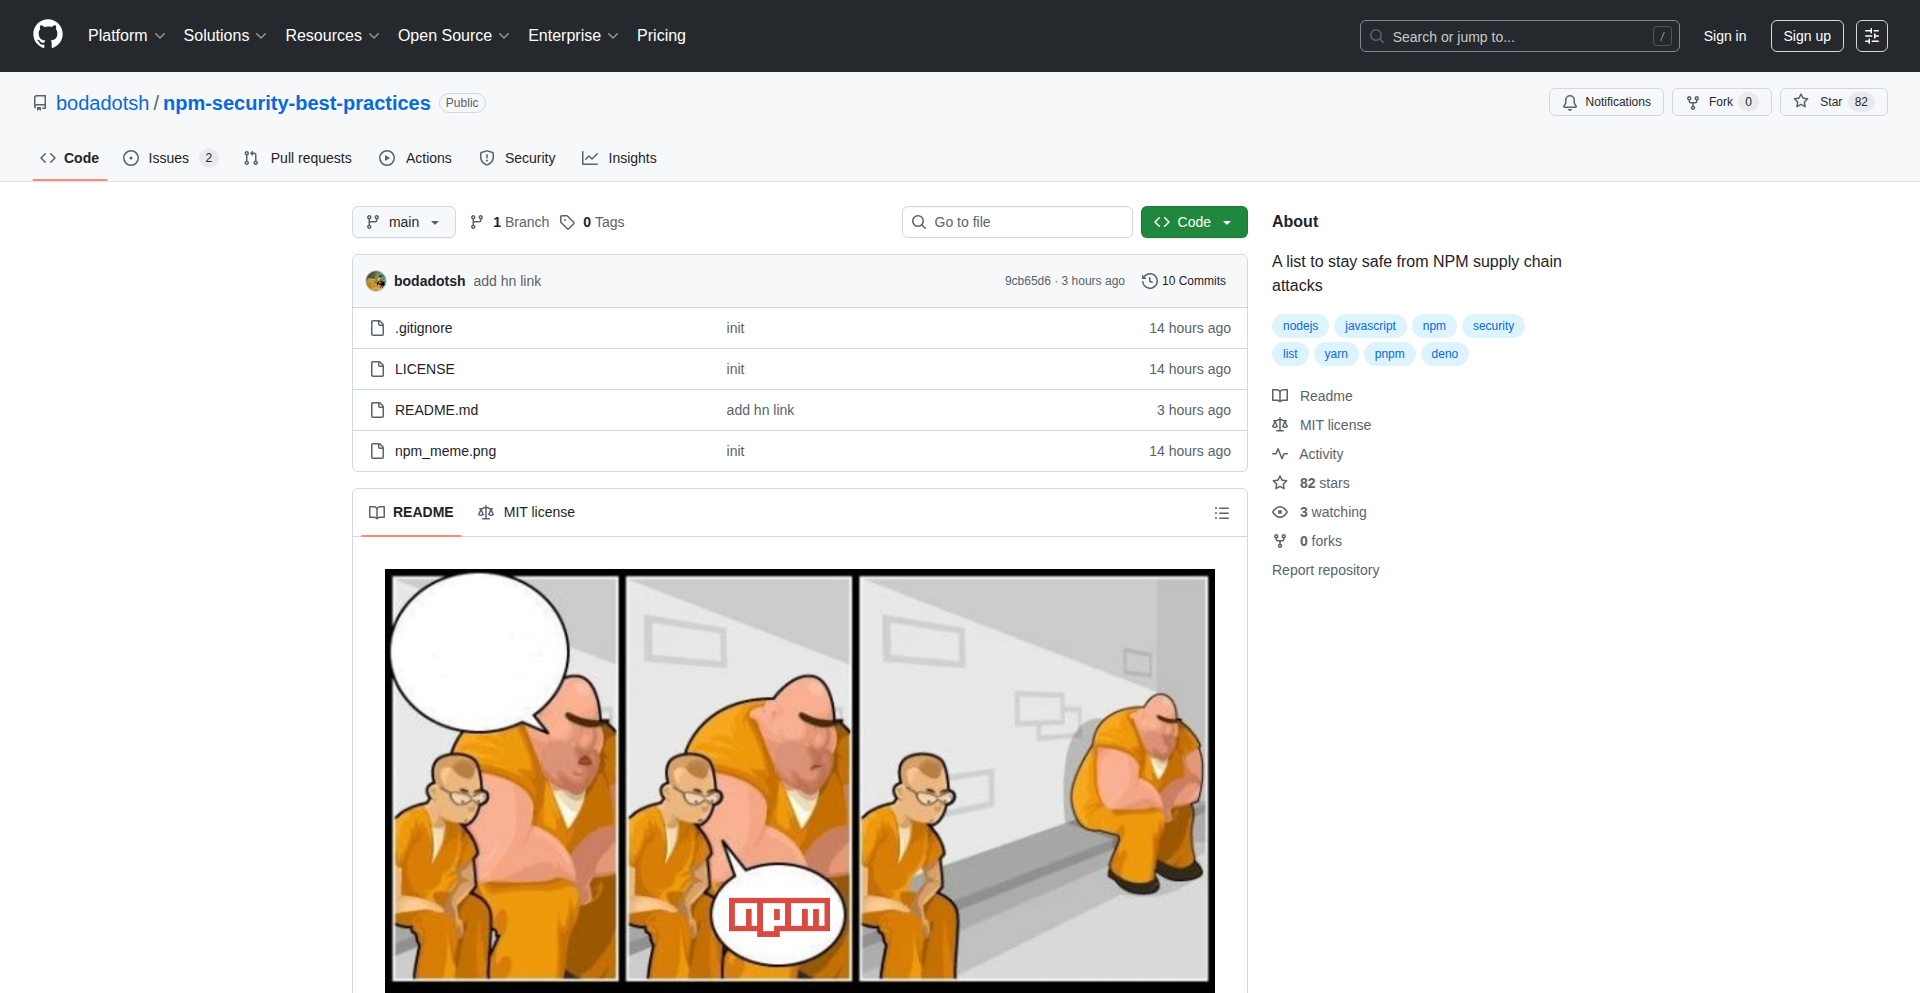Viewport: 1920px width, 993px height.
Task: Fork the repository
Action: [1721, 102]
